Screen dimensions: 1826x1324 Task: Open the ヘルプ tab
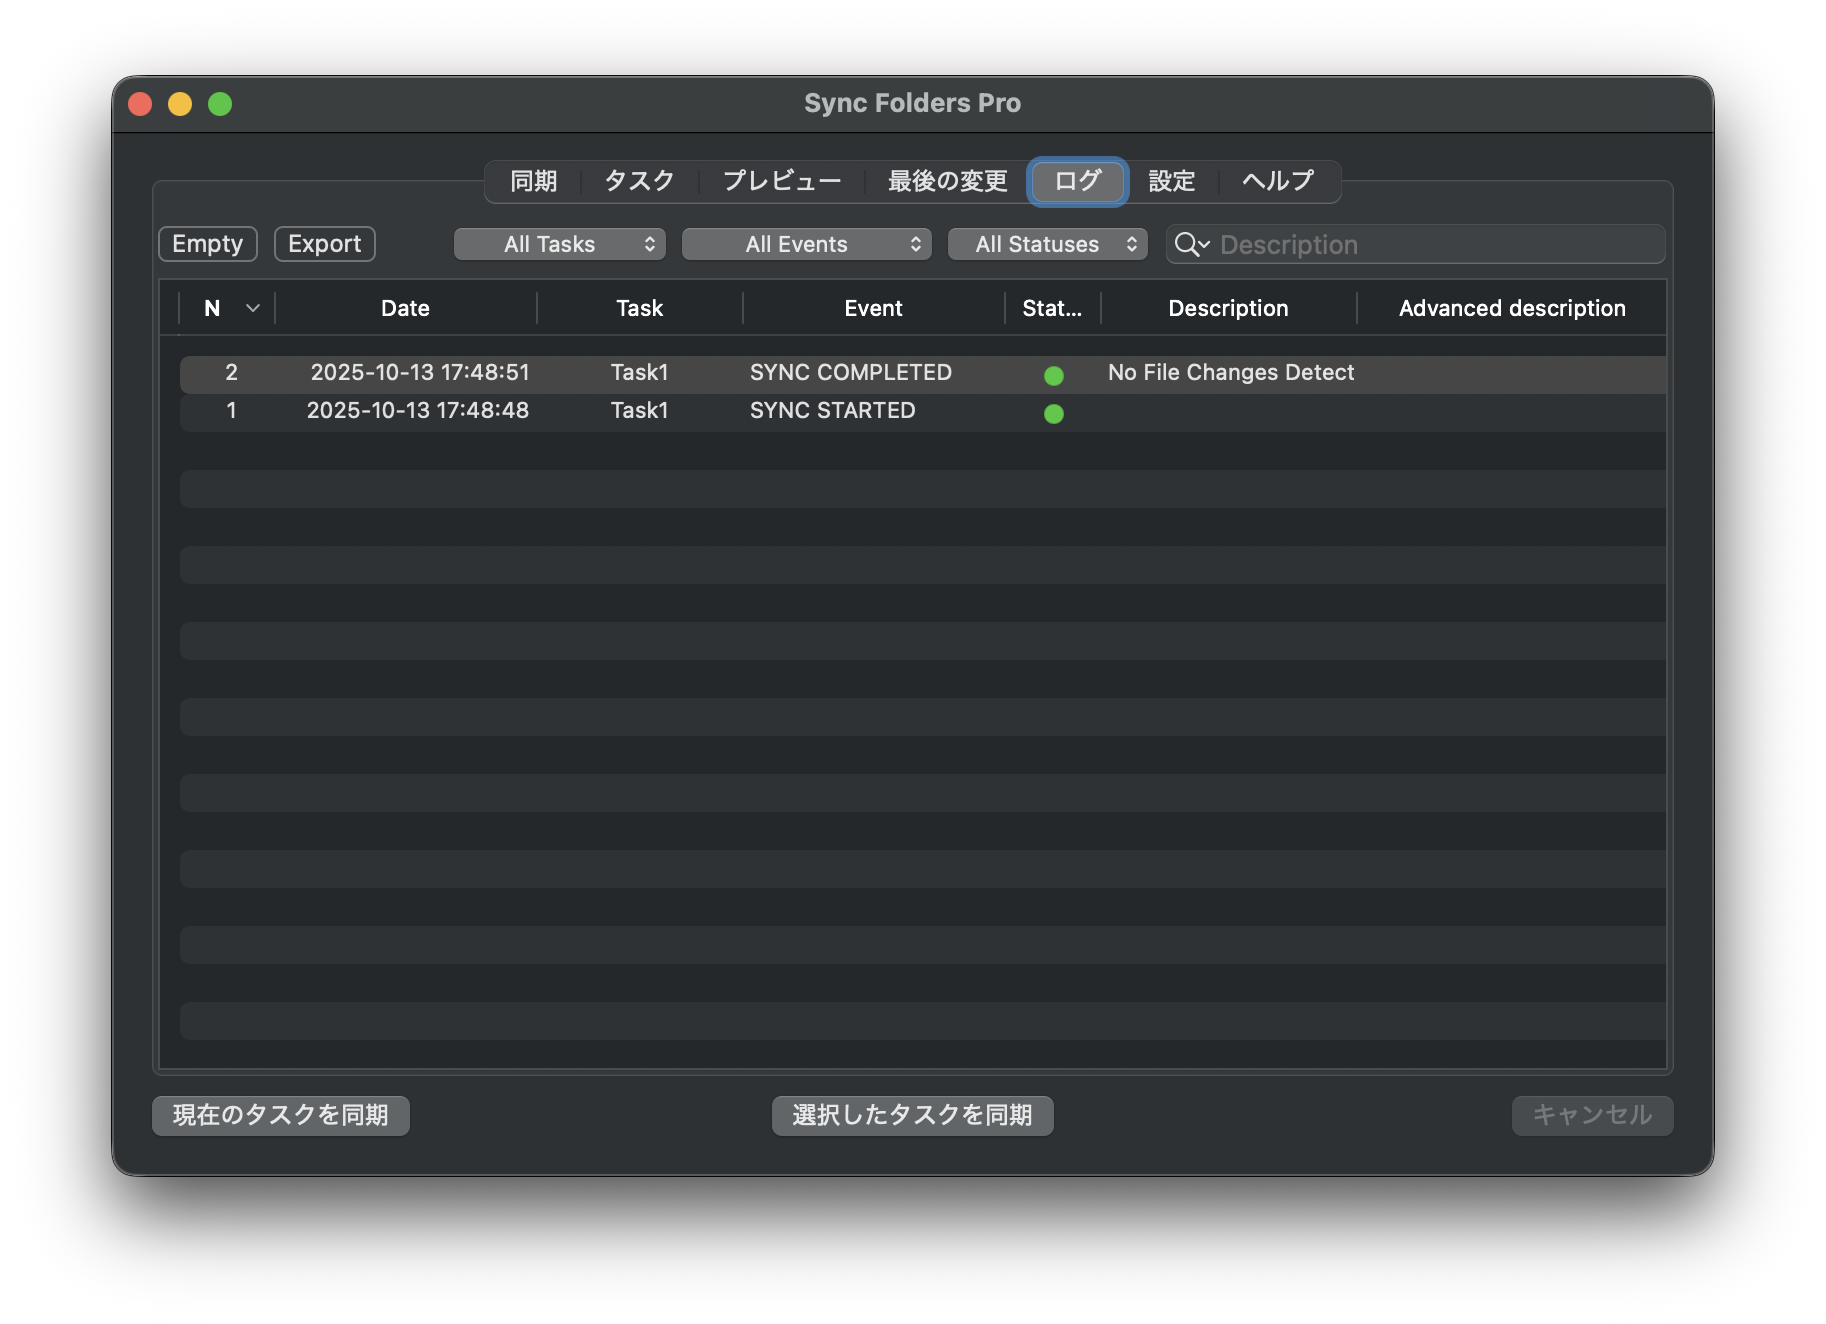point(1277,182)
